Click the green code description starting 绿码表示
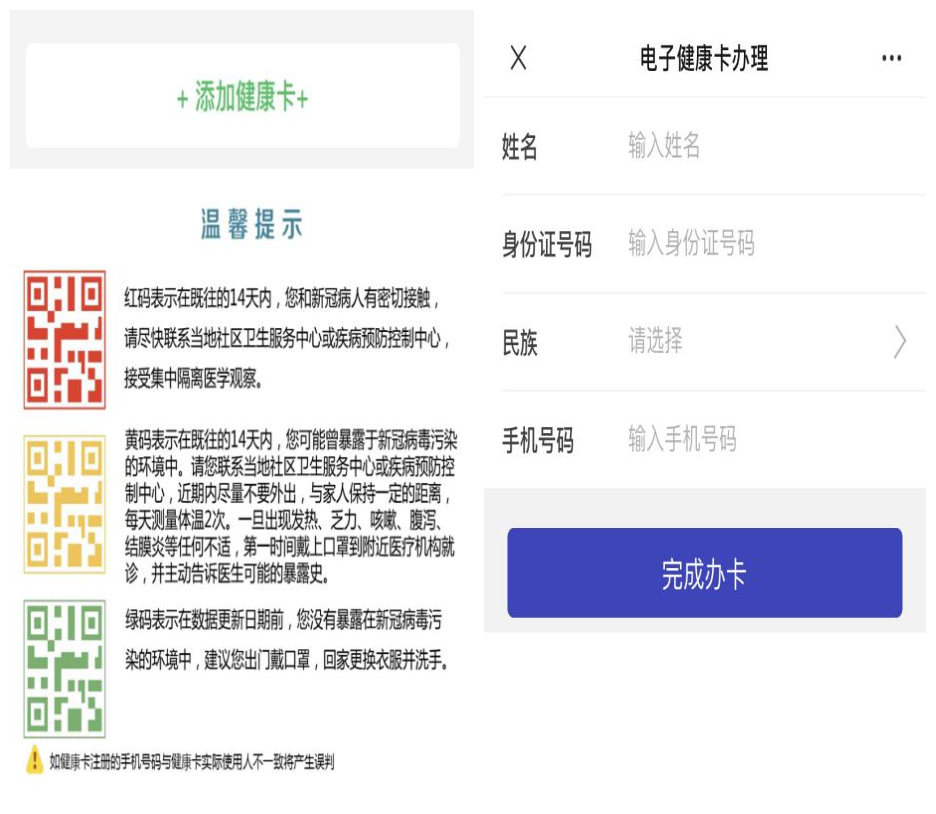Image resolution: width=936 pixels, height=814 pixels. click(287, 640)
